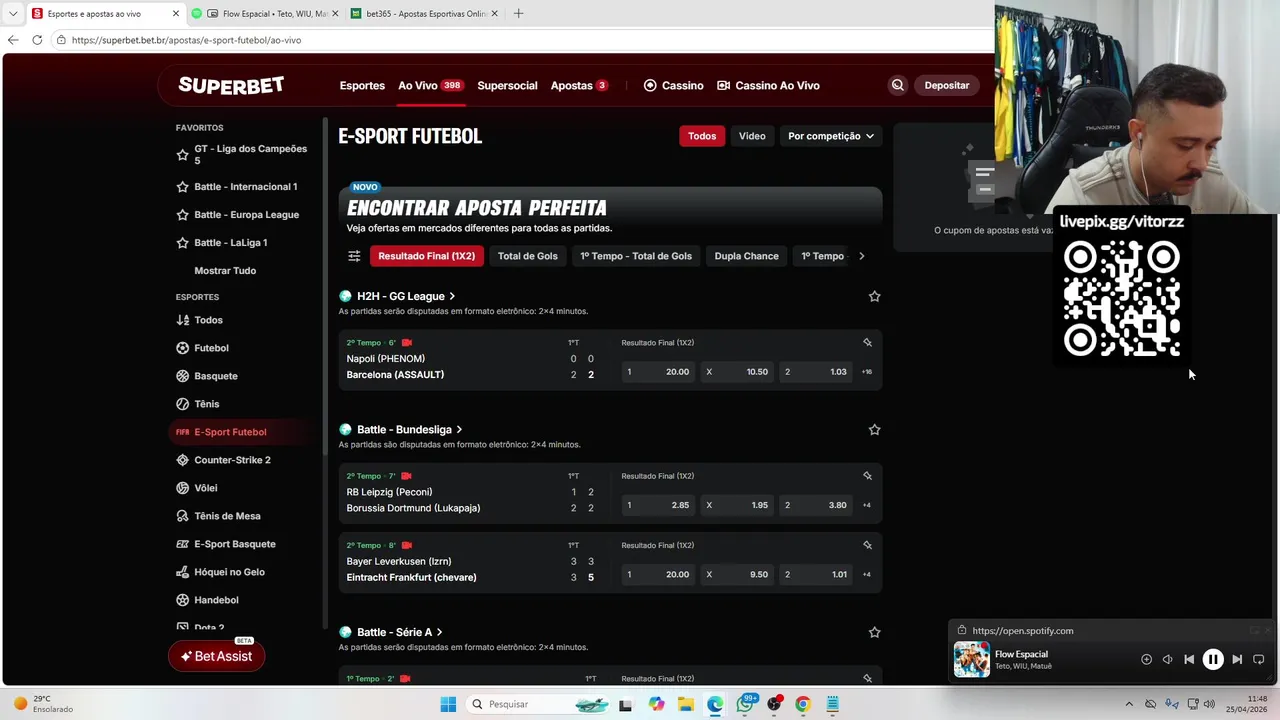Select the Todos filter button
1280x720 pixels.
click(702, 136)
